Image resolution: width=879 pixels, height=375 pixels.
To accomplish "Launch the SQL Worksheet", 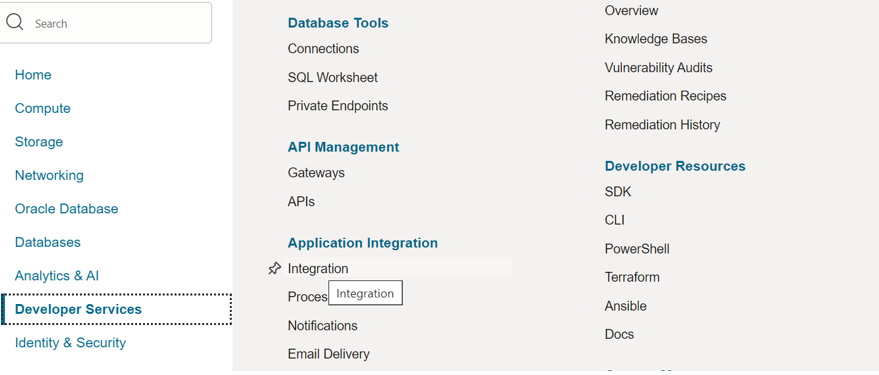I will pos(333,77).
